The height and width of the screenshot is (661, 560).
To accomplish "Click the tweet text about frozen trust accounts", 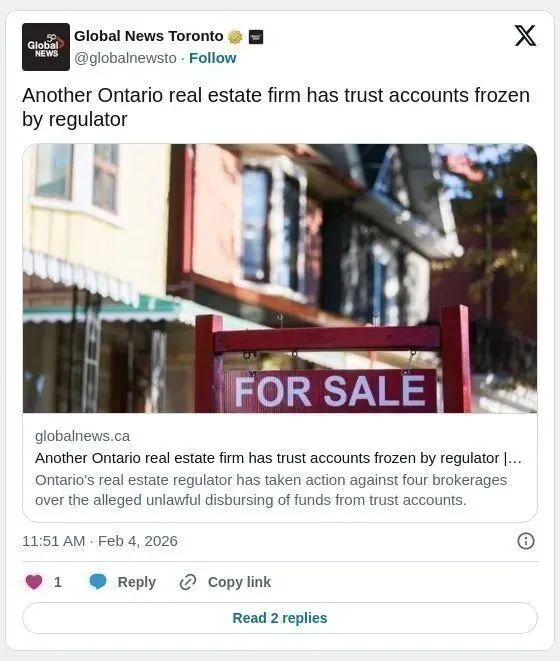I will [x=276, y=107].
